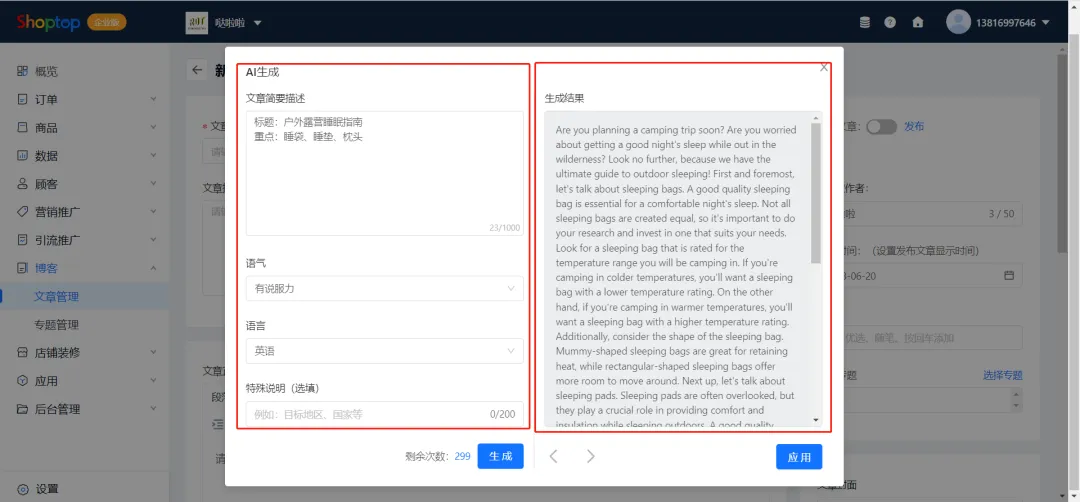Screen dimensions: 1080x502
Task: Open account menu 13816997646
Action: 1012,23
